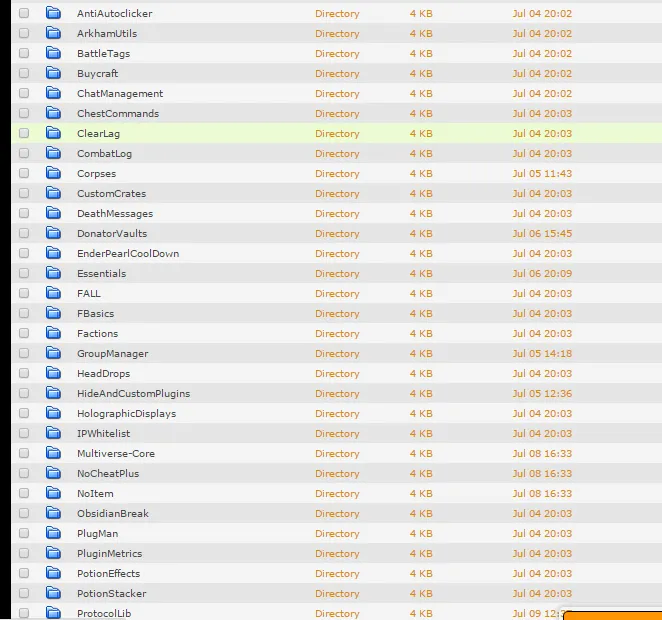Screen dimensions: 662x620
Task: Open the ClearLag folder icon
Action: click(x=53, y=133)
